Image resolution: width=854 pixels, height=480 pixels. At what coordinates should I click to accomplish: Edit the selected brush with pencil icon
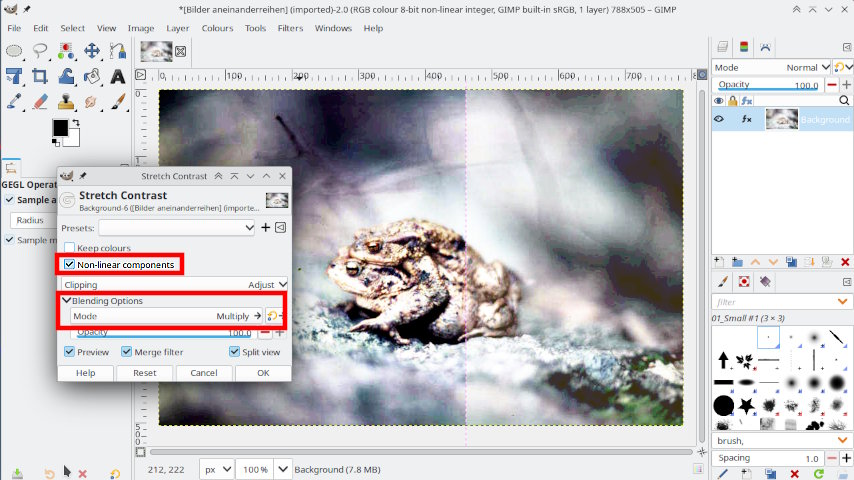(723, 474)
